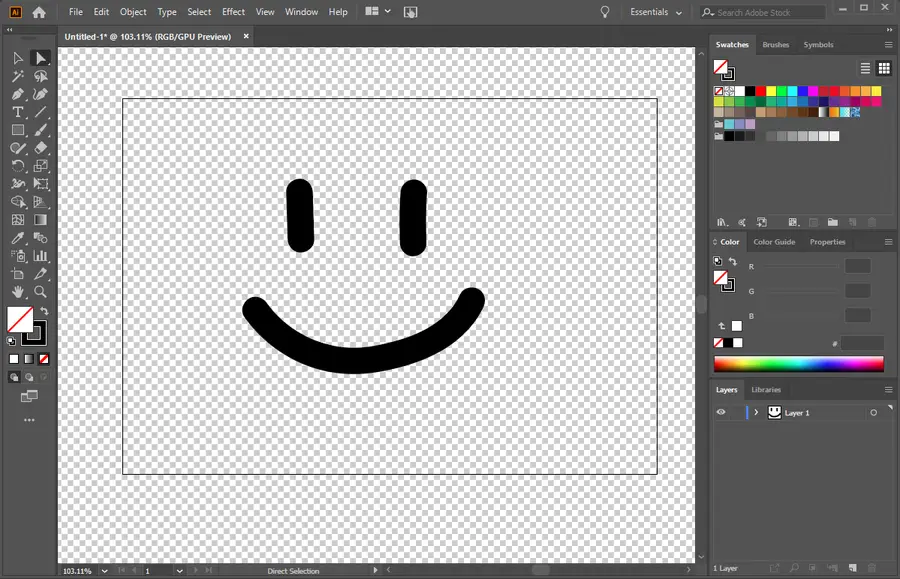The width and height of the screenshot is (900, 579).
Task: Click the Layer 1 target circle
Action: tap(873, 413)
